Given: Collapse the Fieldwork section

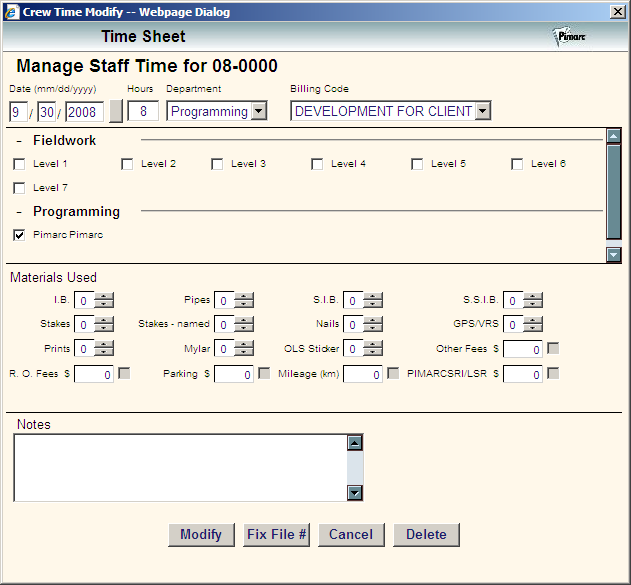Looking at the screenshot, I should click(x=19, y=141).
